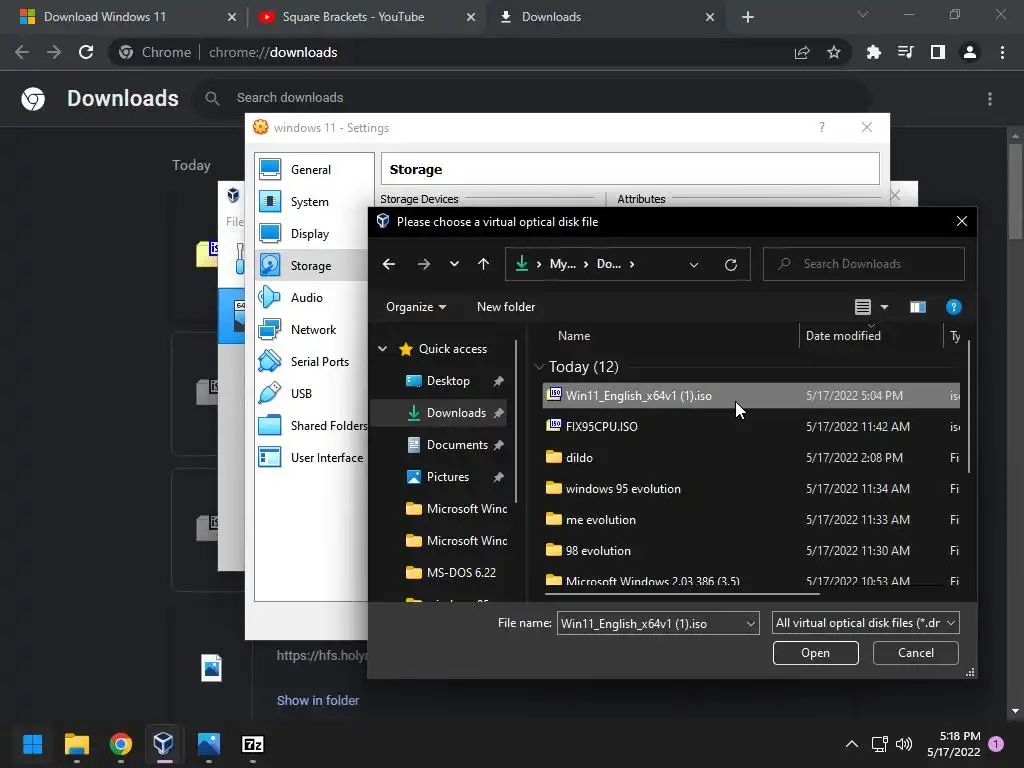Open Display settings category
1024x768 pixels.
tap(310, 234)
